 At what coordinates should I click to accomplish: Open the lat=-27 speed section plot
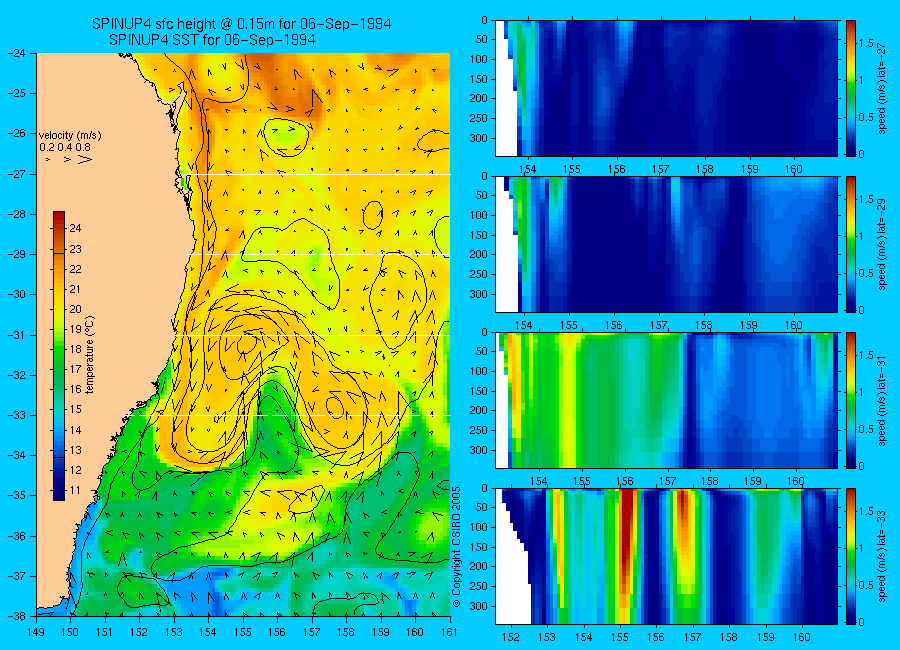pos(666,88)
